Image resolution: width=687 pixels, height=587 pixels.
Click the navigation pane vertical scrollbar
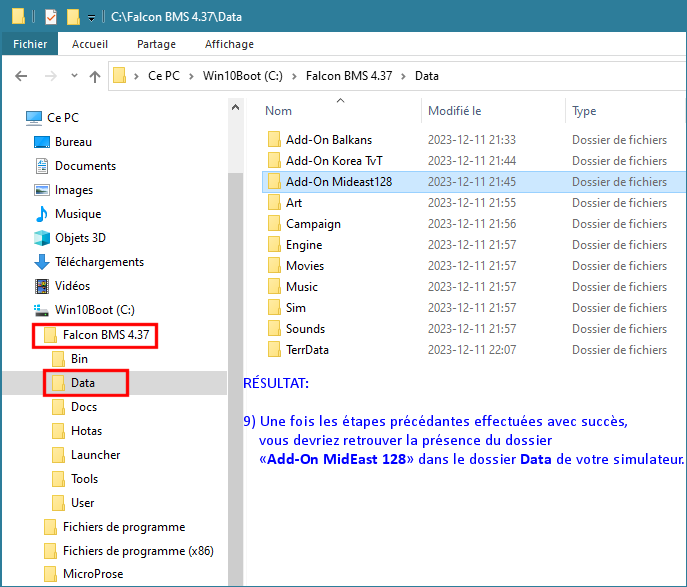point(235,300)
